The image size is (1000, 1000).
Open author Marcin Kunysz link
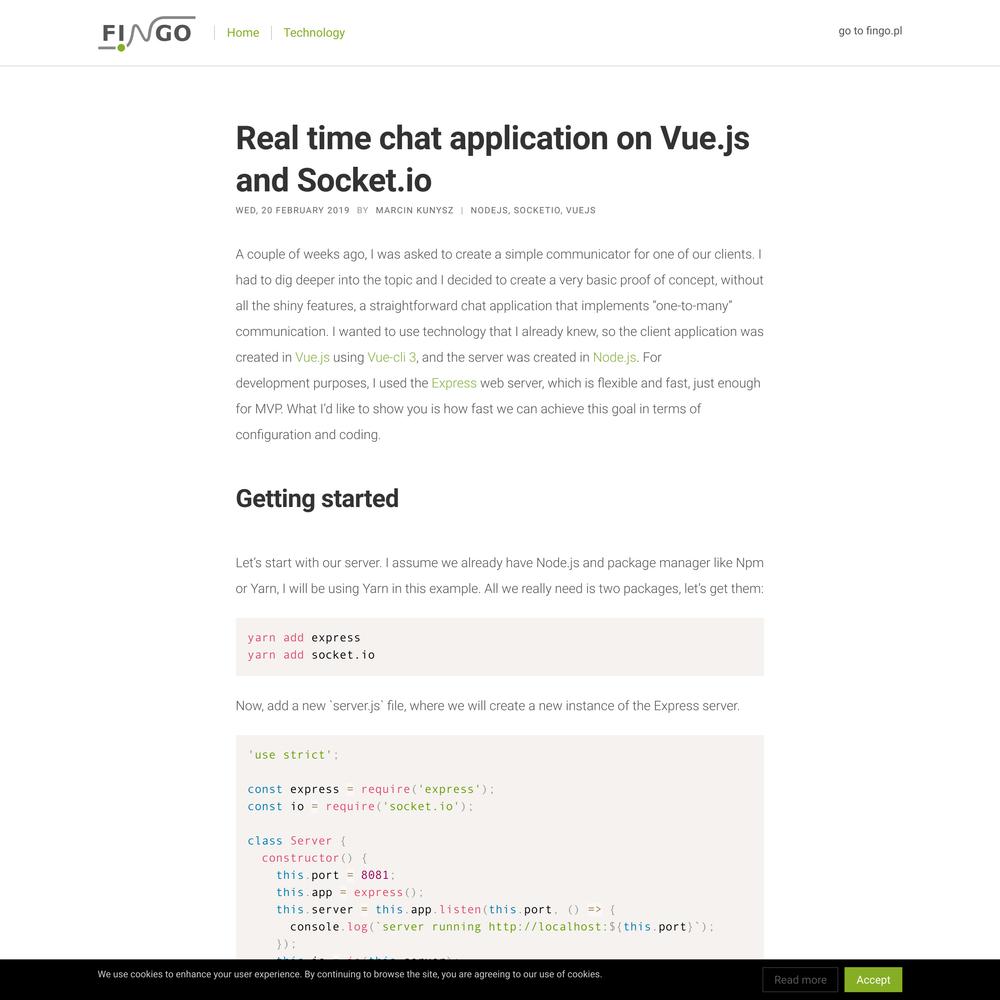point(415,210)
